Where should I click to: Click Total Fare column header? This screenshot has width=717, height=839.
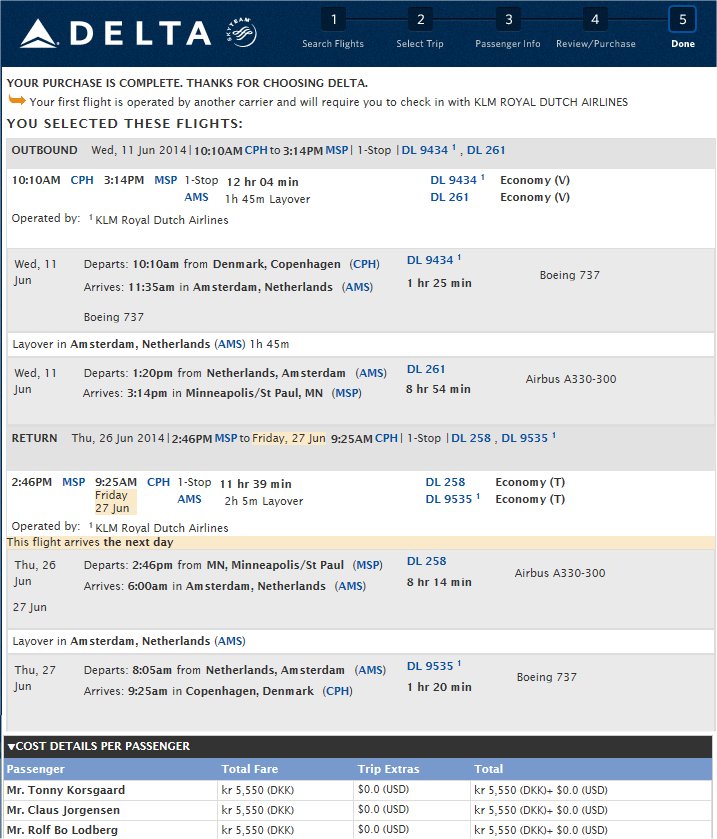(250, 769)
